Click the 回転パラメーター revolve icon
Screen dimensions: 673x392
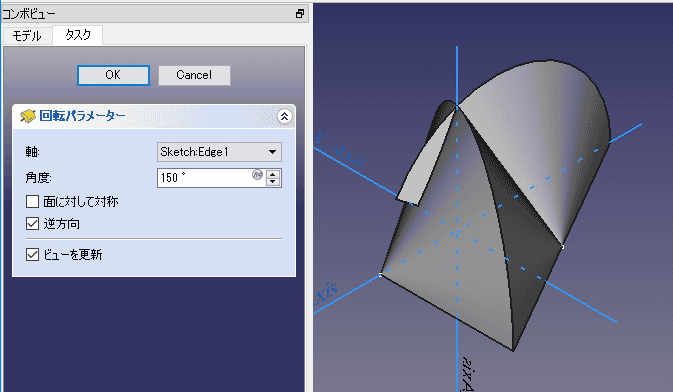point(28,116)
